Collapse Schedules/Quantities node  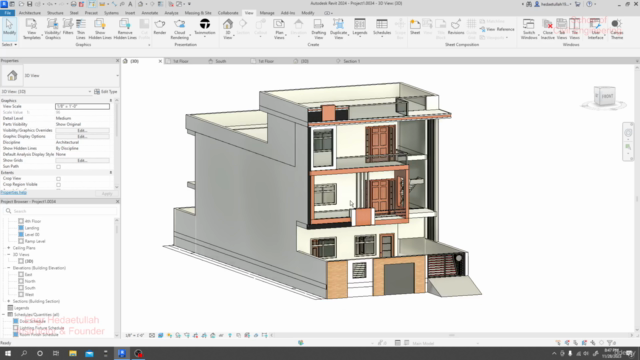point(4,315)
